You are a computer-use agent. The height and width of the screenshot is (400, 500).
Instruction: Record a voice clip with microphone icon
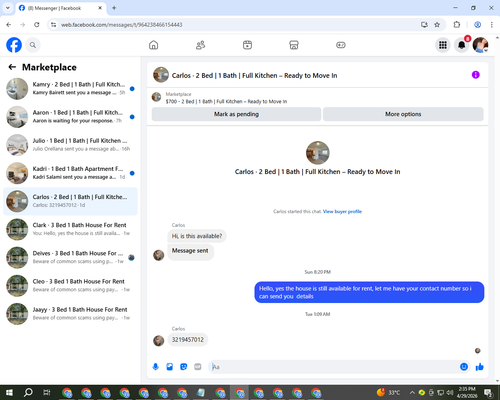tap(155, 367)
